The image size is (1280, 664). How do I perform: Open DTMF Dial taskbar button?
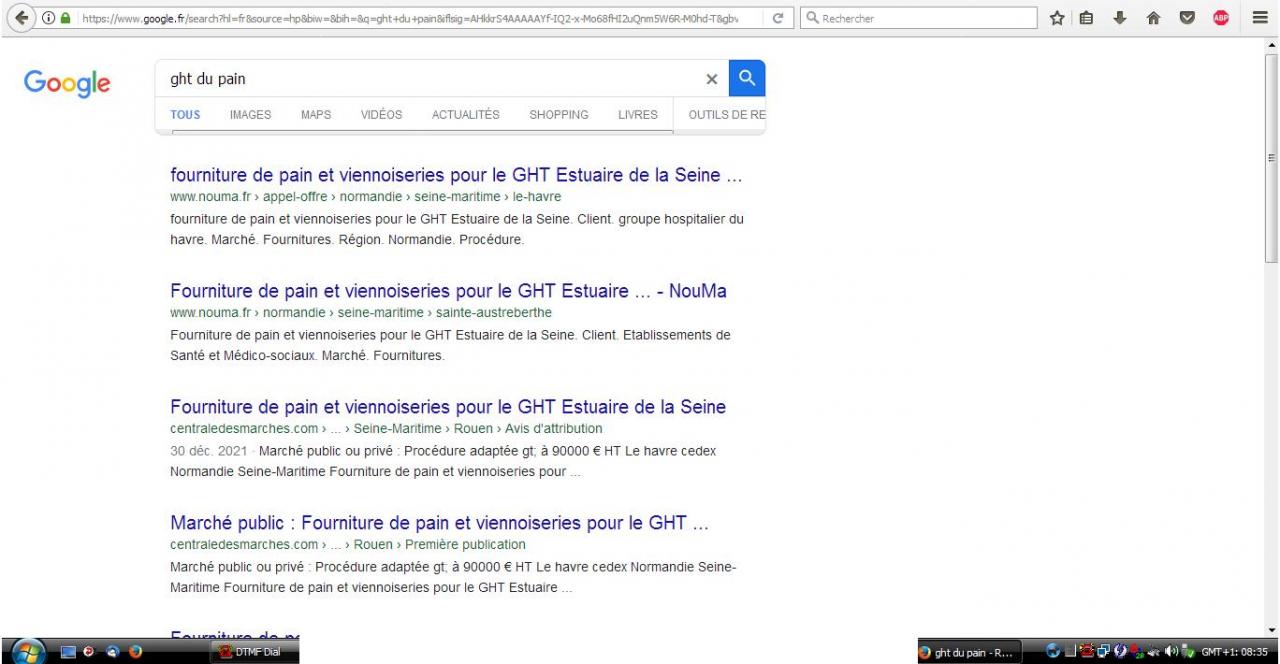[x=252, y=652]
